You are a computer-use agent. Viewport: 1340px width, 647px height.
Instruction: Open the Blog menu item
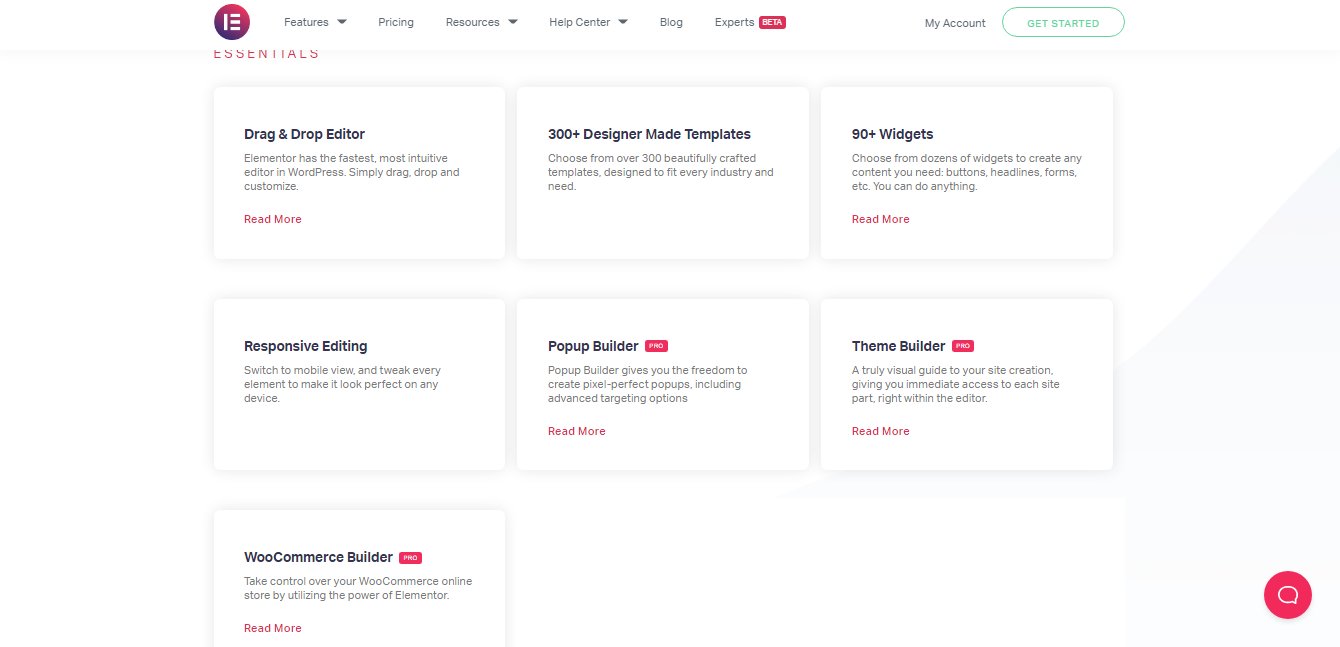point(671,22)
